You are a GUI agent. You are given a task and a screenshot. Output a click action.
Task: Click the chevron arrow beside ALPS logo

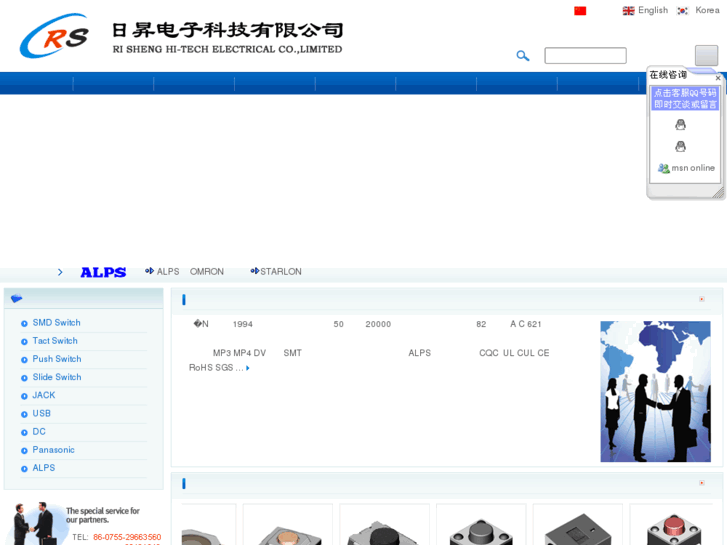60,272
